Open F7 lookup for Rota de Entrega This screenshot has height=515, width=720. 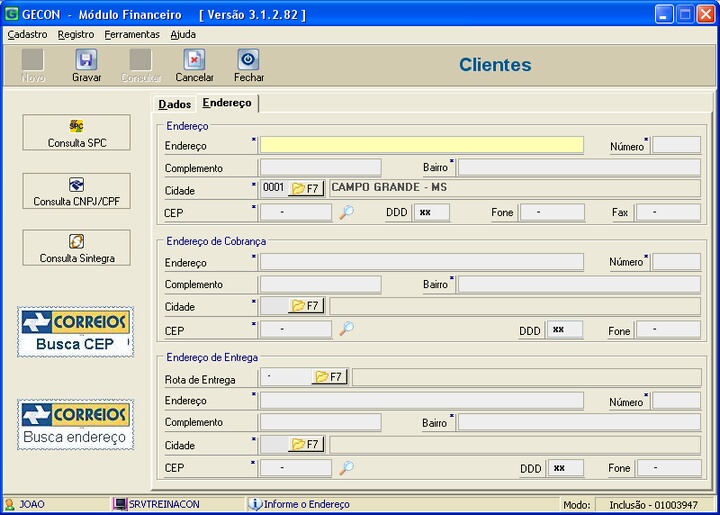[x=329, y=377]
